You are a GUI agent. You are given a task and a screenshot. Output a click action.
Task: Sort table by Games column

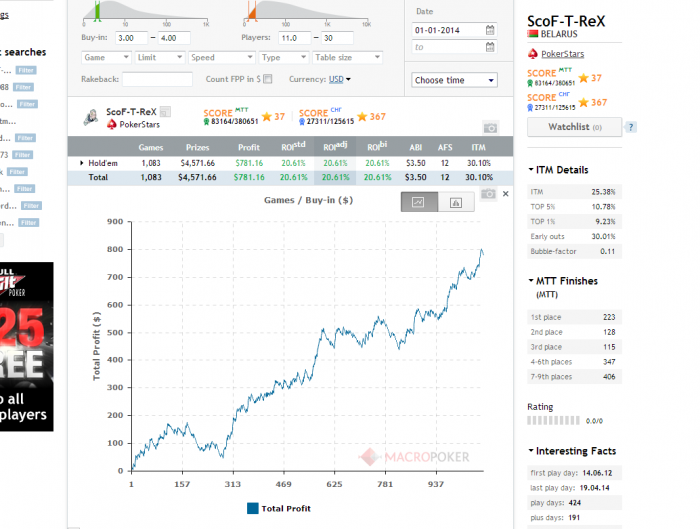pyautogui.click(x=151, y=147)
